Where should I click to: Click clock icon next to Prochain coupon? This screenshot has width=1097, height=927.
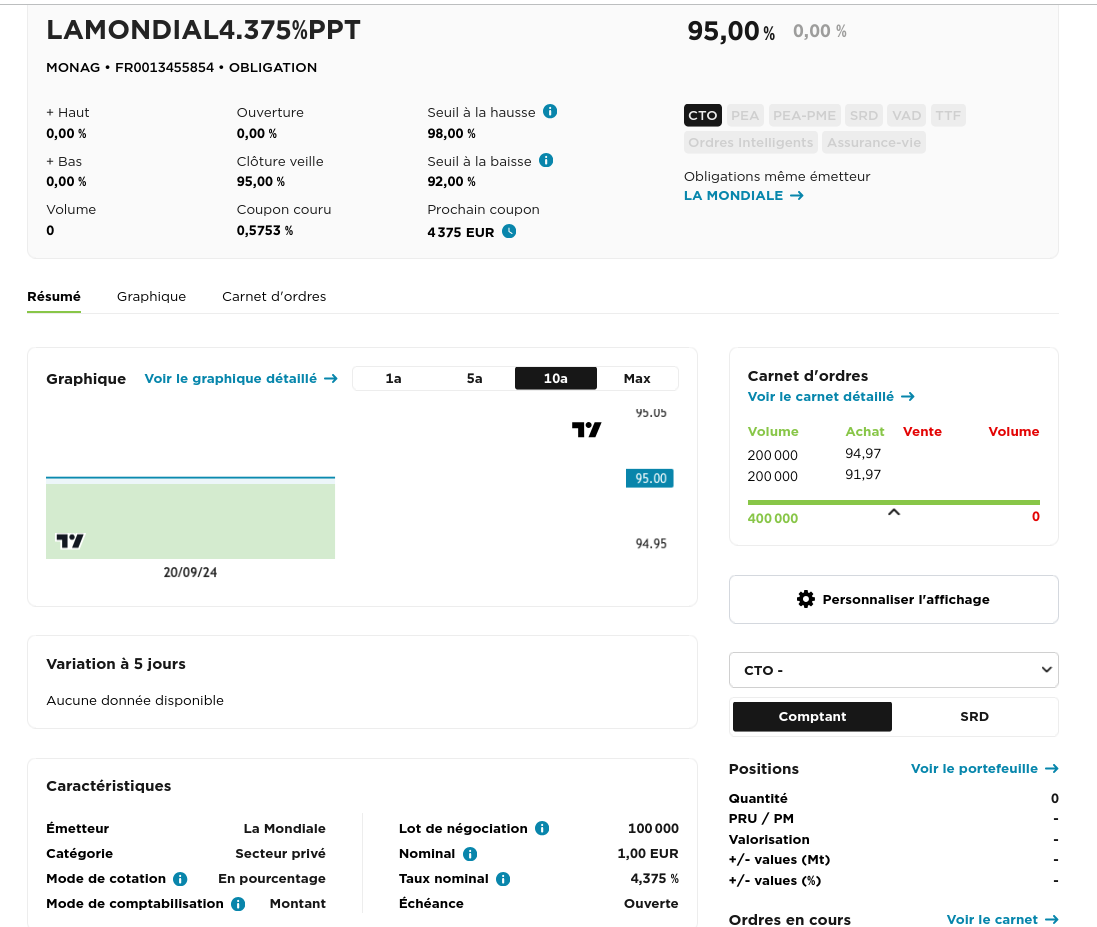(x=509, y=232)
